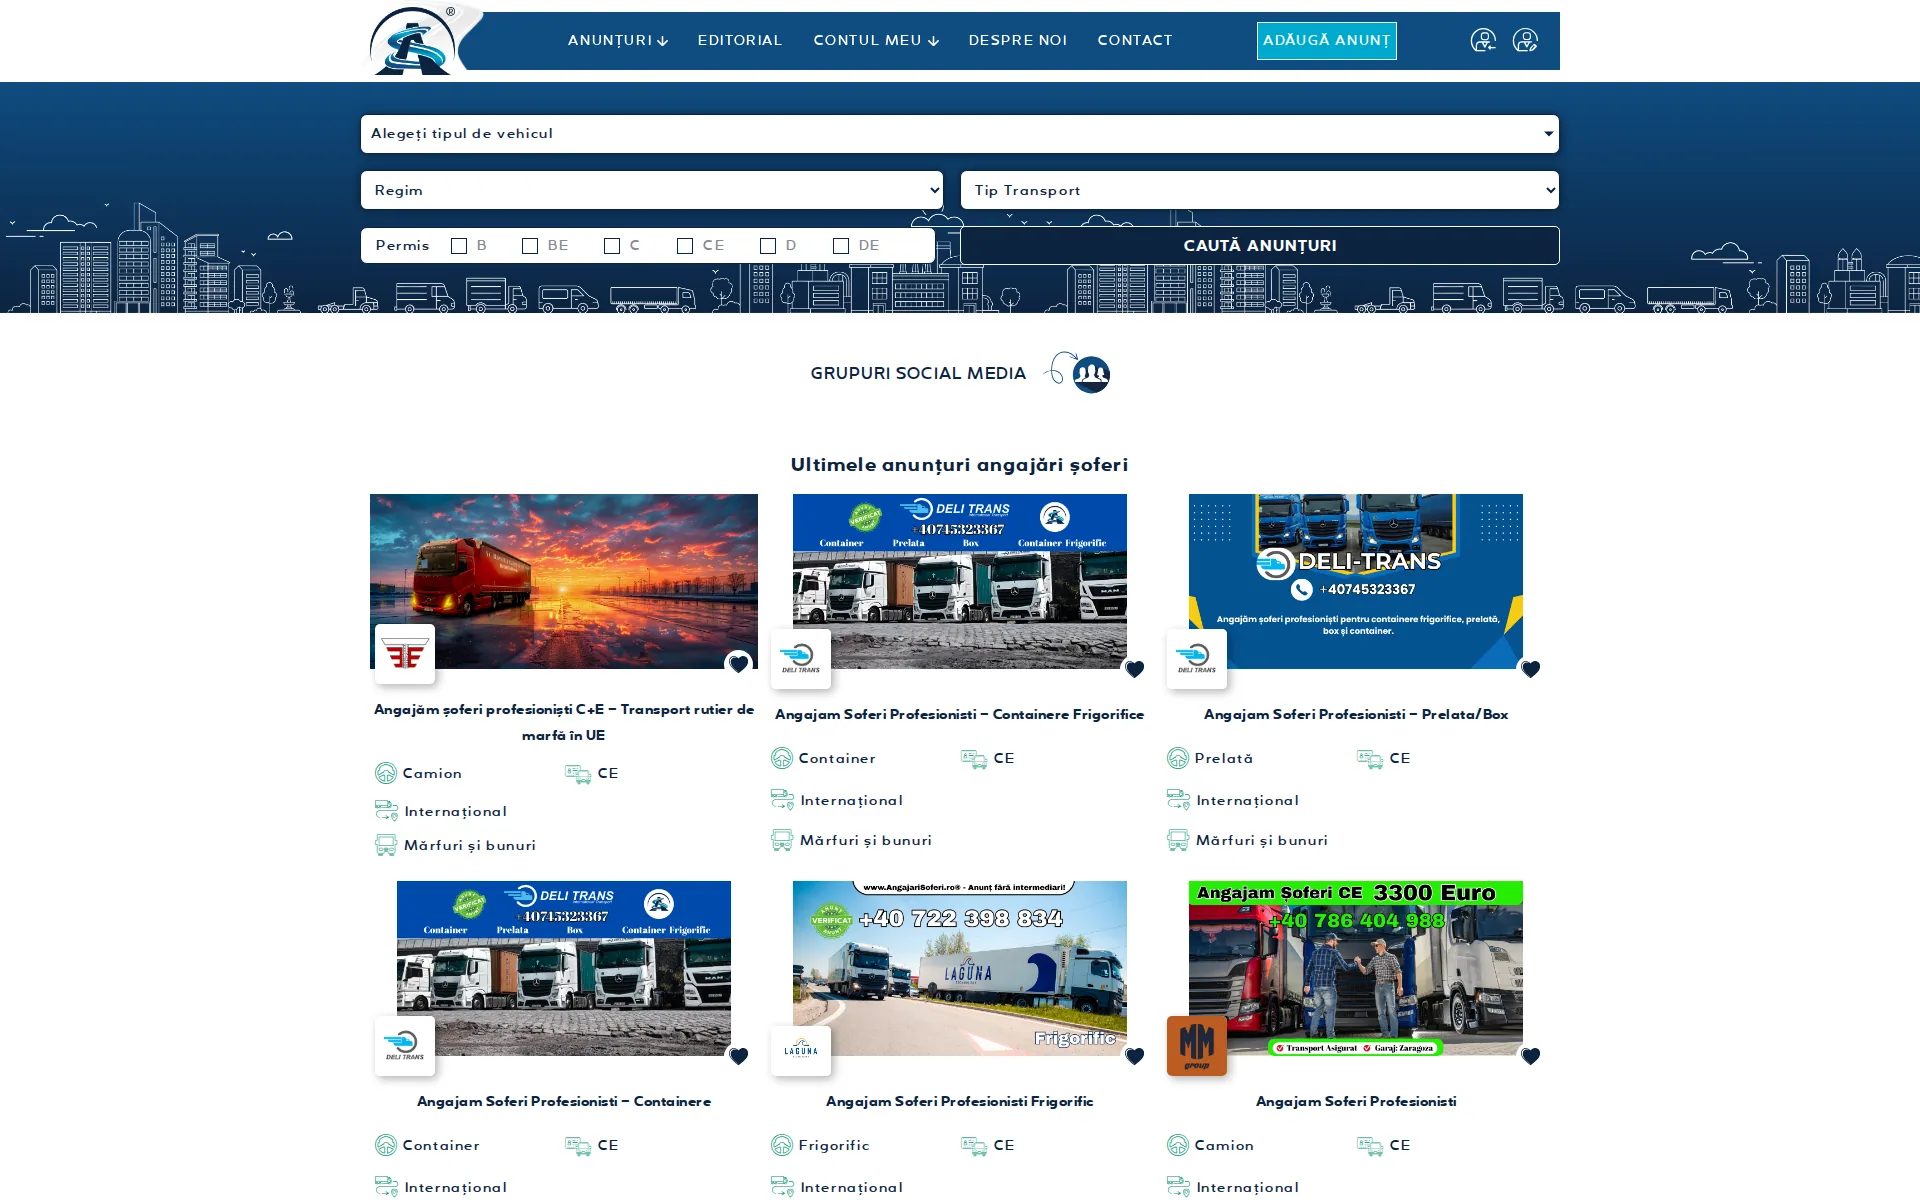Click the red FE company logo

pyautogui.click(x=405, y=654)
